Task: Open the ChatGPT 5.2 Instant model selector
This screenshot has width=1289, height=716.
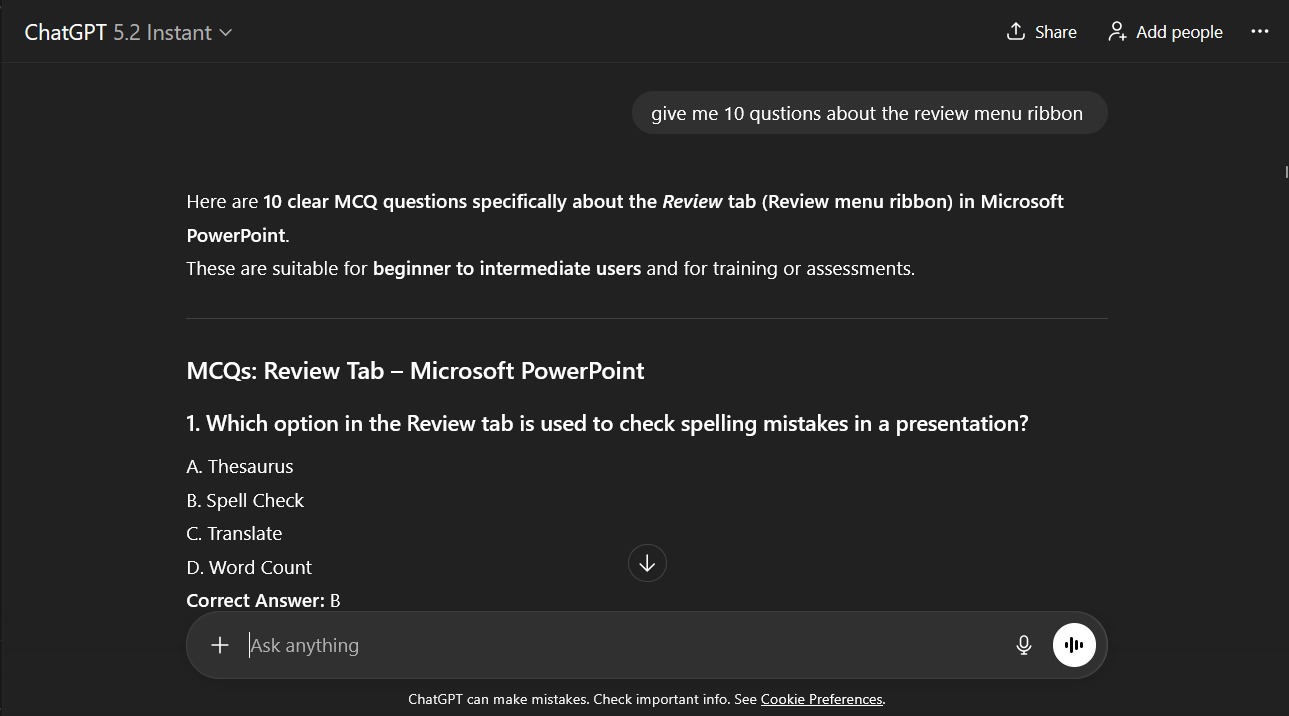Action: (x=128, y=32)
